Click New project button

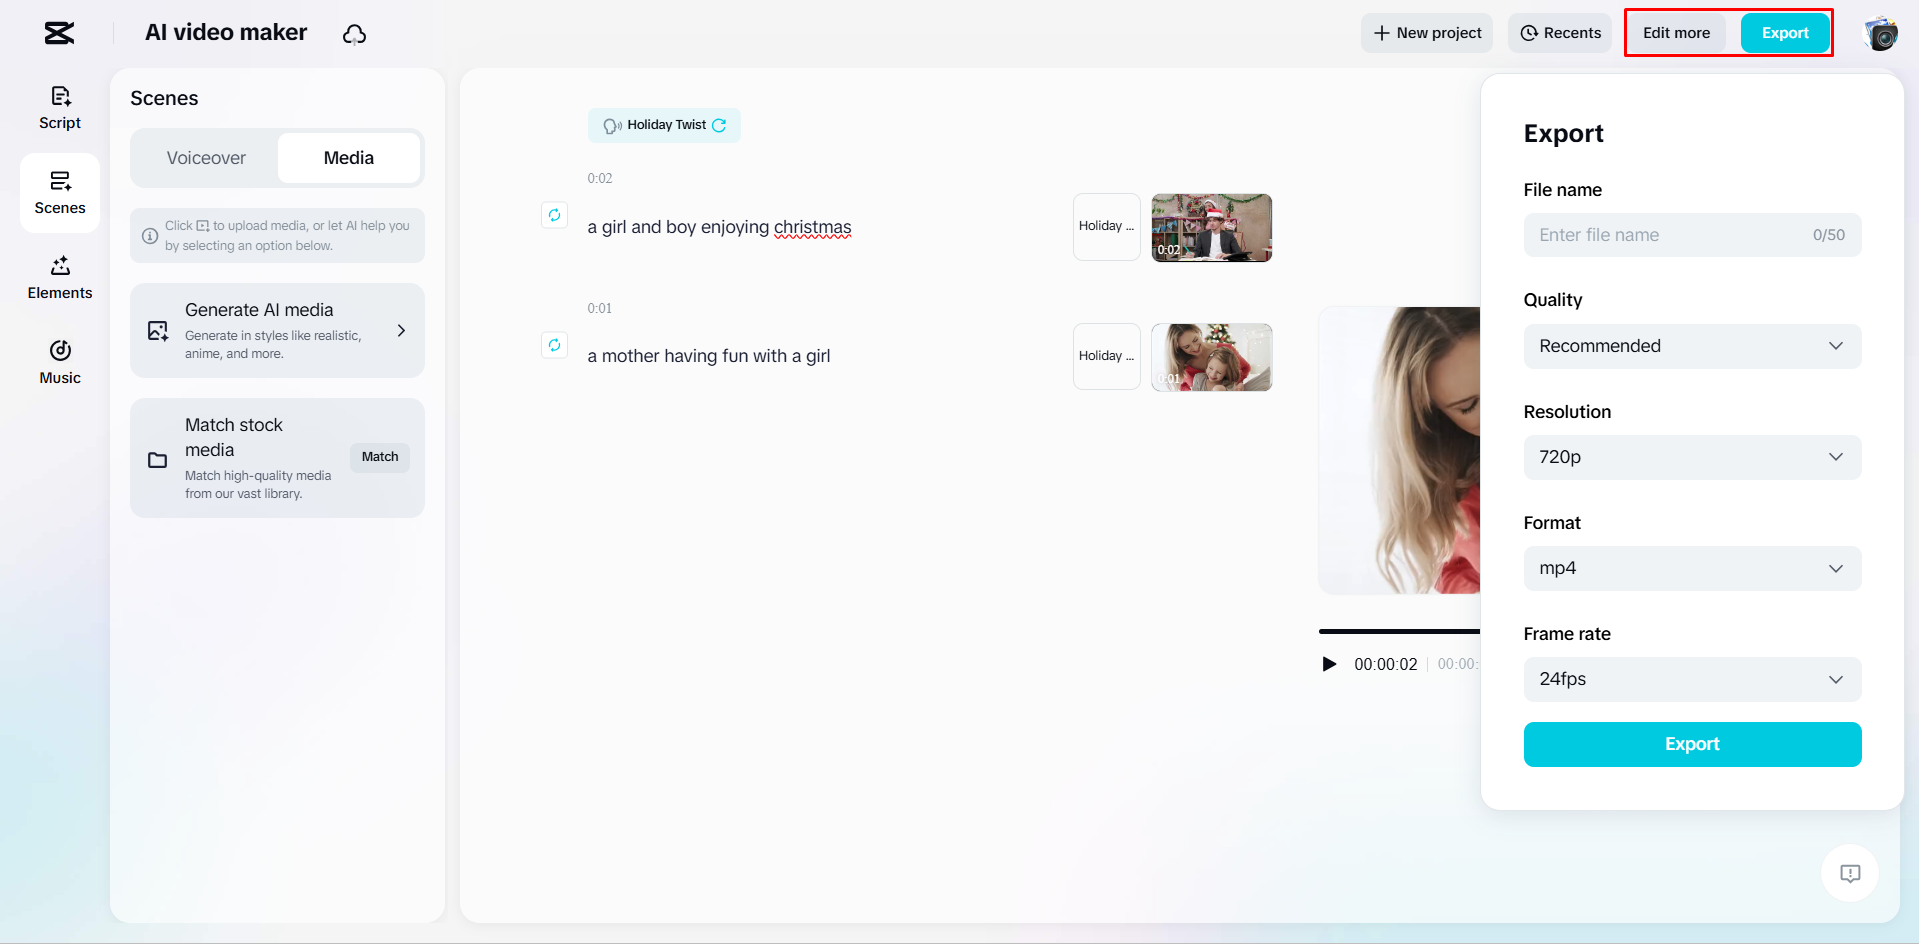tap(1427, 33)
